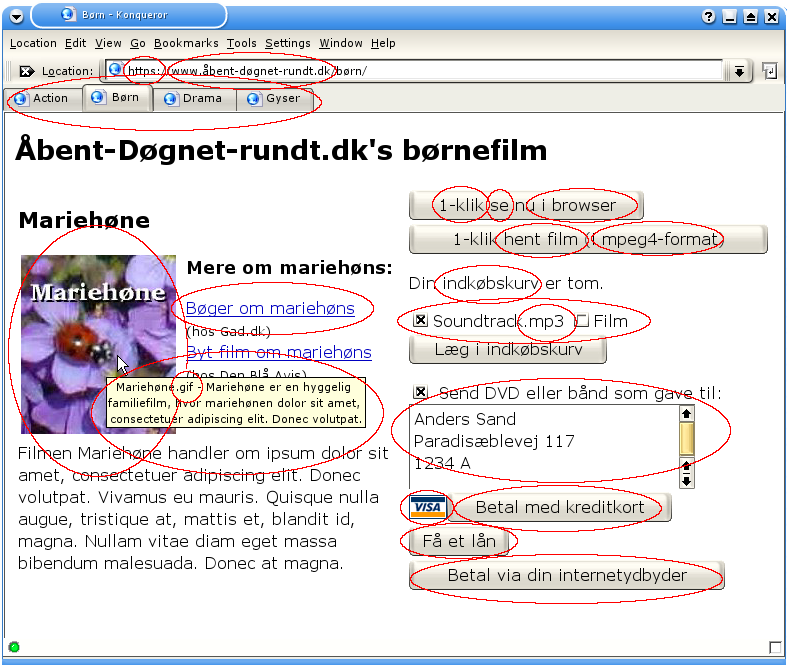Open the Window menu
Viewport: 787px width, 665px height.
click(341, 43)
